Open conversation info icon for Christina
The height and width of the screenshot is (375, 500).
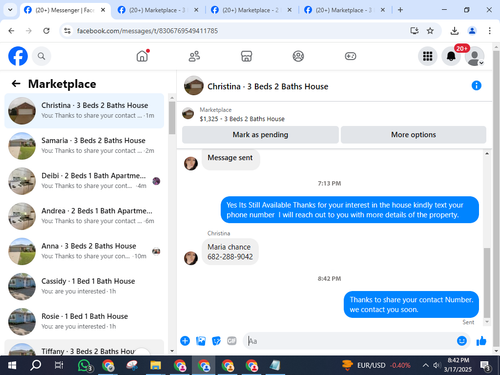[476, 86]
